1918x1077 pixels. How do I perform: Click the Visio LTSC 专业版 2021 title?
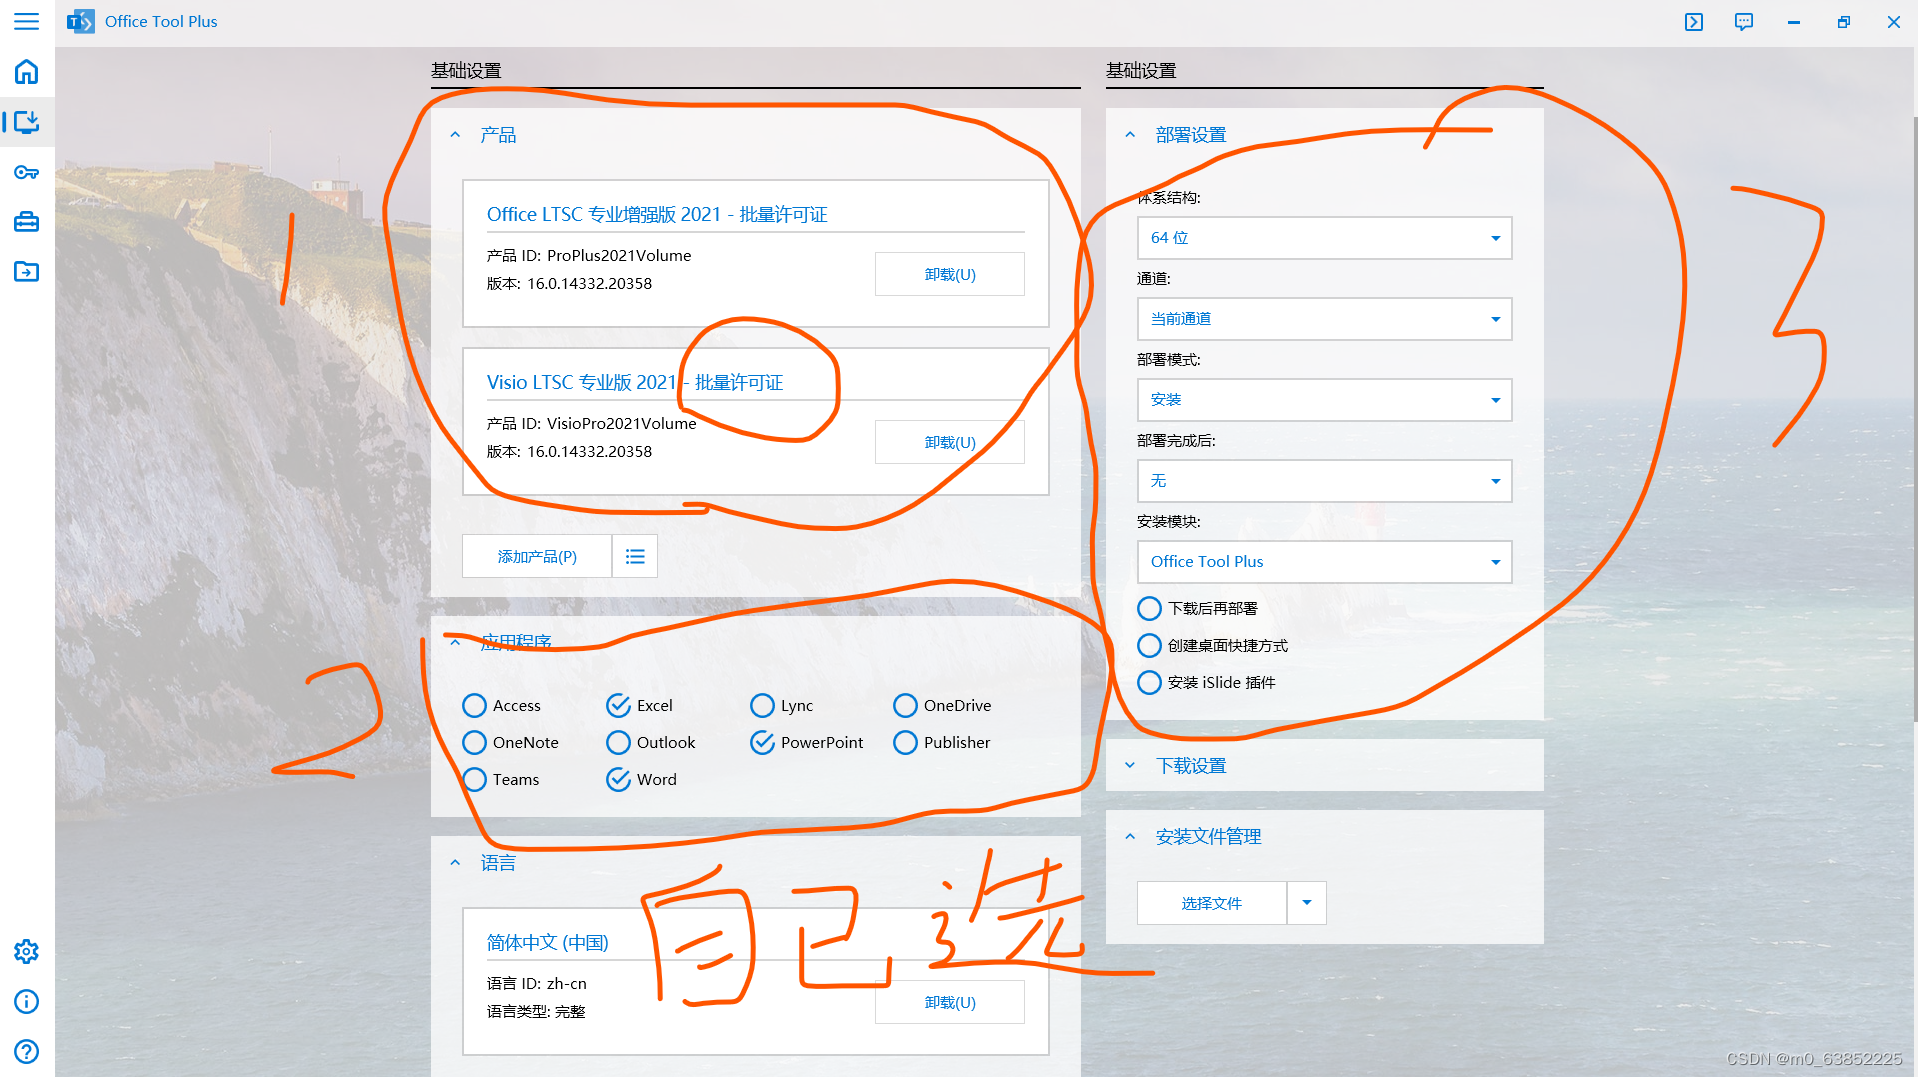click(x=635, y=382)
